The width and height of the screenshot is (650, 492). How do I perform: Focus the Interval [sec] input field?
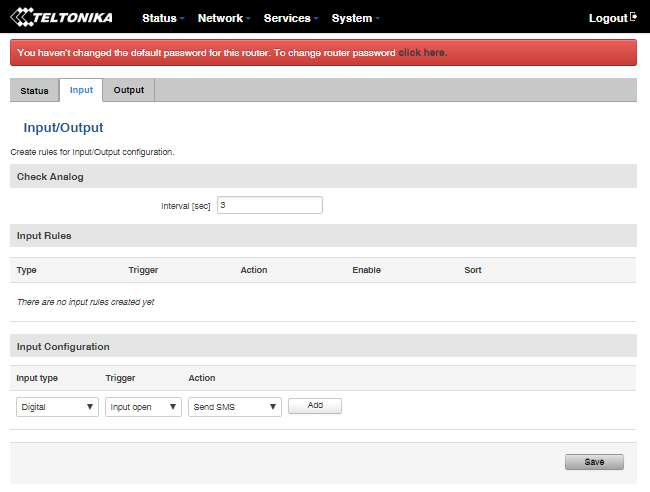pyautogui.click(x=269, y=205)
